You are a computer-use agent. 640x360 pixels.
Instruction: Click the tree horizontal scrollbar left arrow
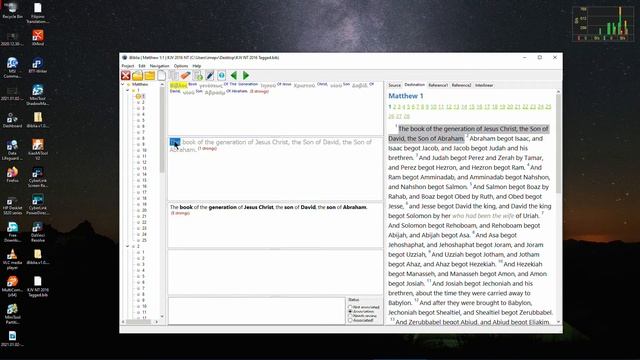pos(123,322)
